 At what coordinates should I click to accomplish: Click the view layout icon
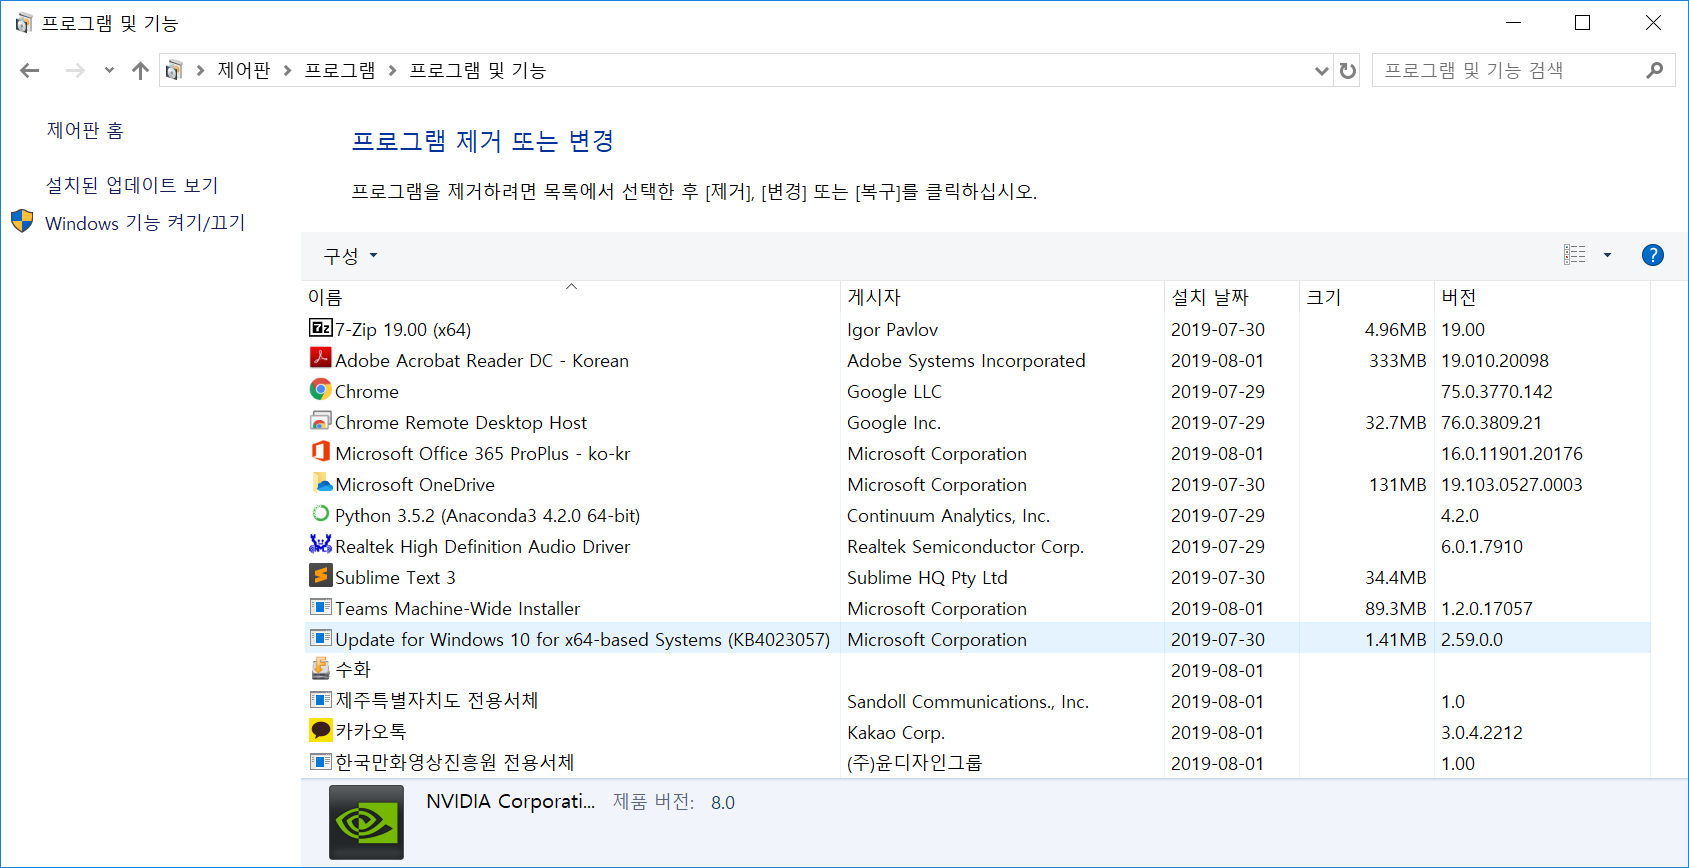pos(1575,255)
